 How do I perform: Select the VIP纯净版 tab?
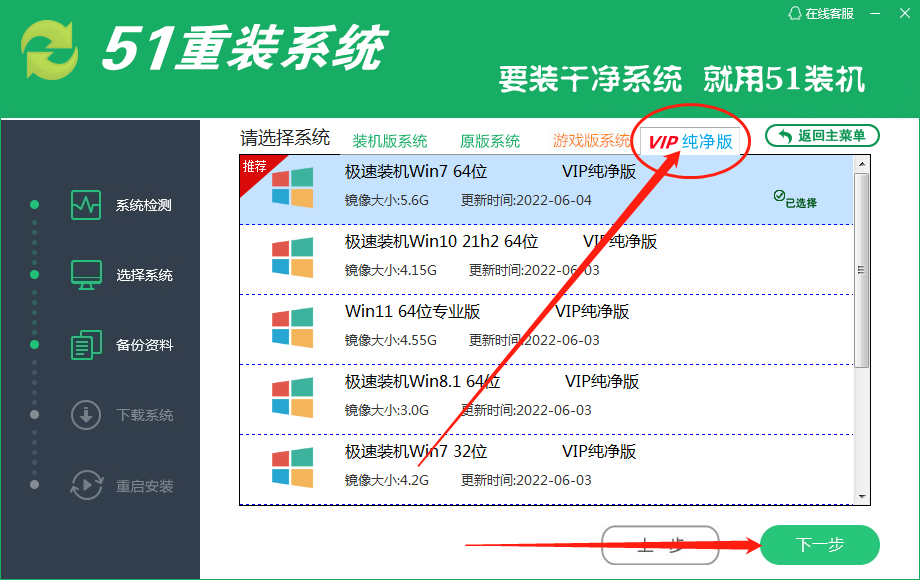[x=690, y=142]
